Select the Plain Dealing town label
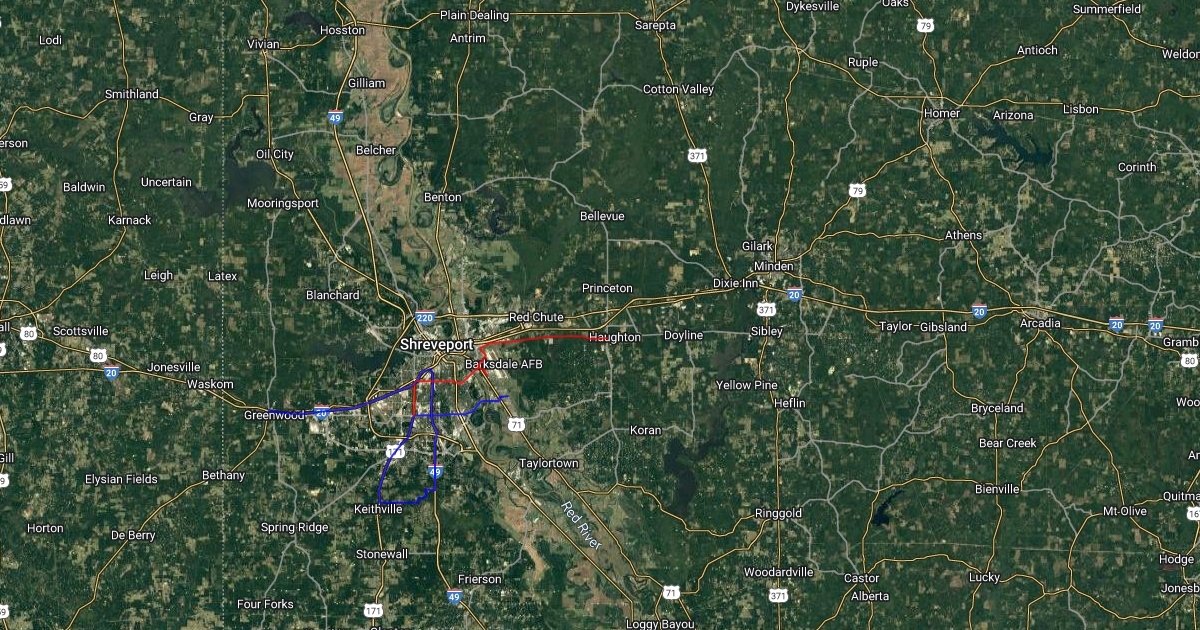Viewport: 1200px width, 630px height. pyautogui.click(x=475, y=15)
